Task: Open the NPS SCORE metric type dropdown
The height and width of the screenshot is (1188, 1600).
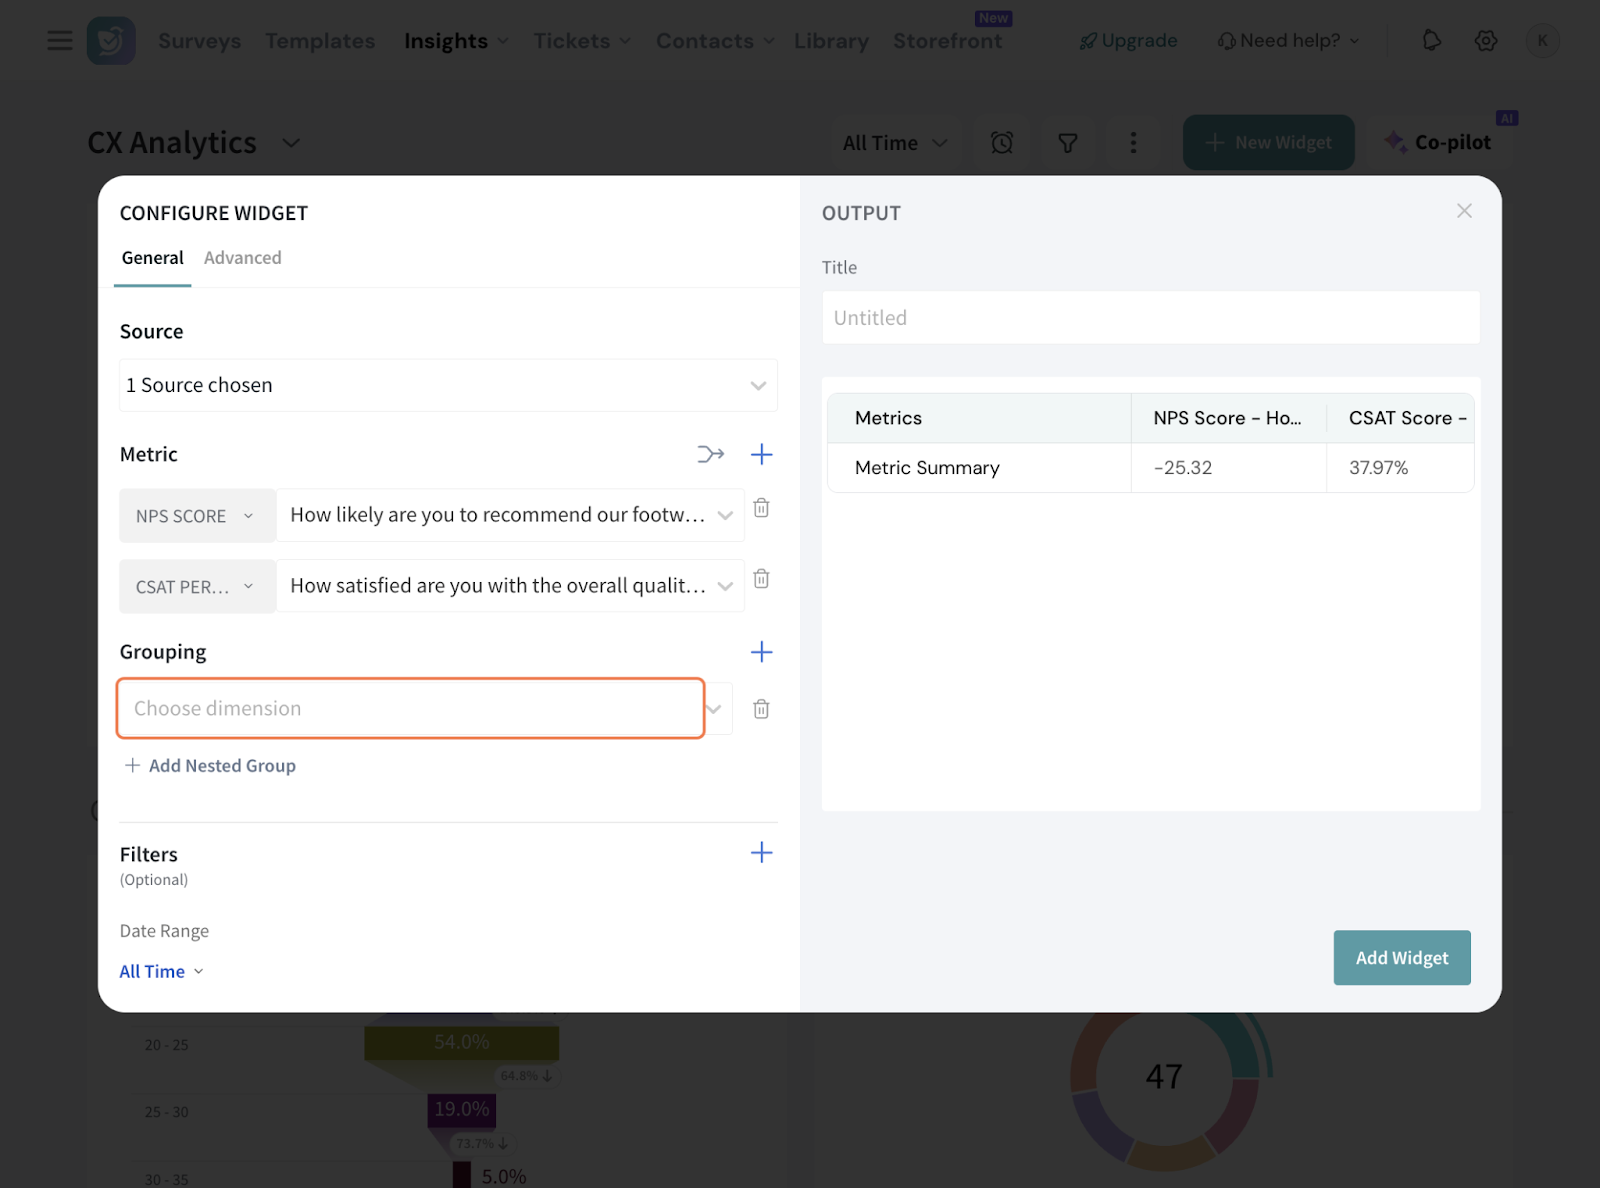Action: click(x=197, y=516)
